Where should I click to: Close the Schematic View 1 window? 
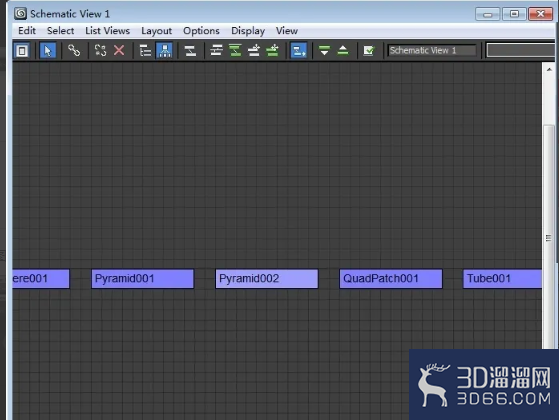(540, 14)
